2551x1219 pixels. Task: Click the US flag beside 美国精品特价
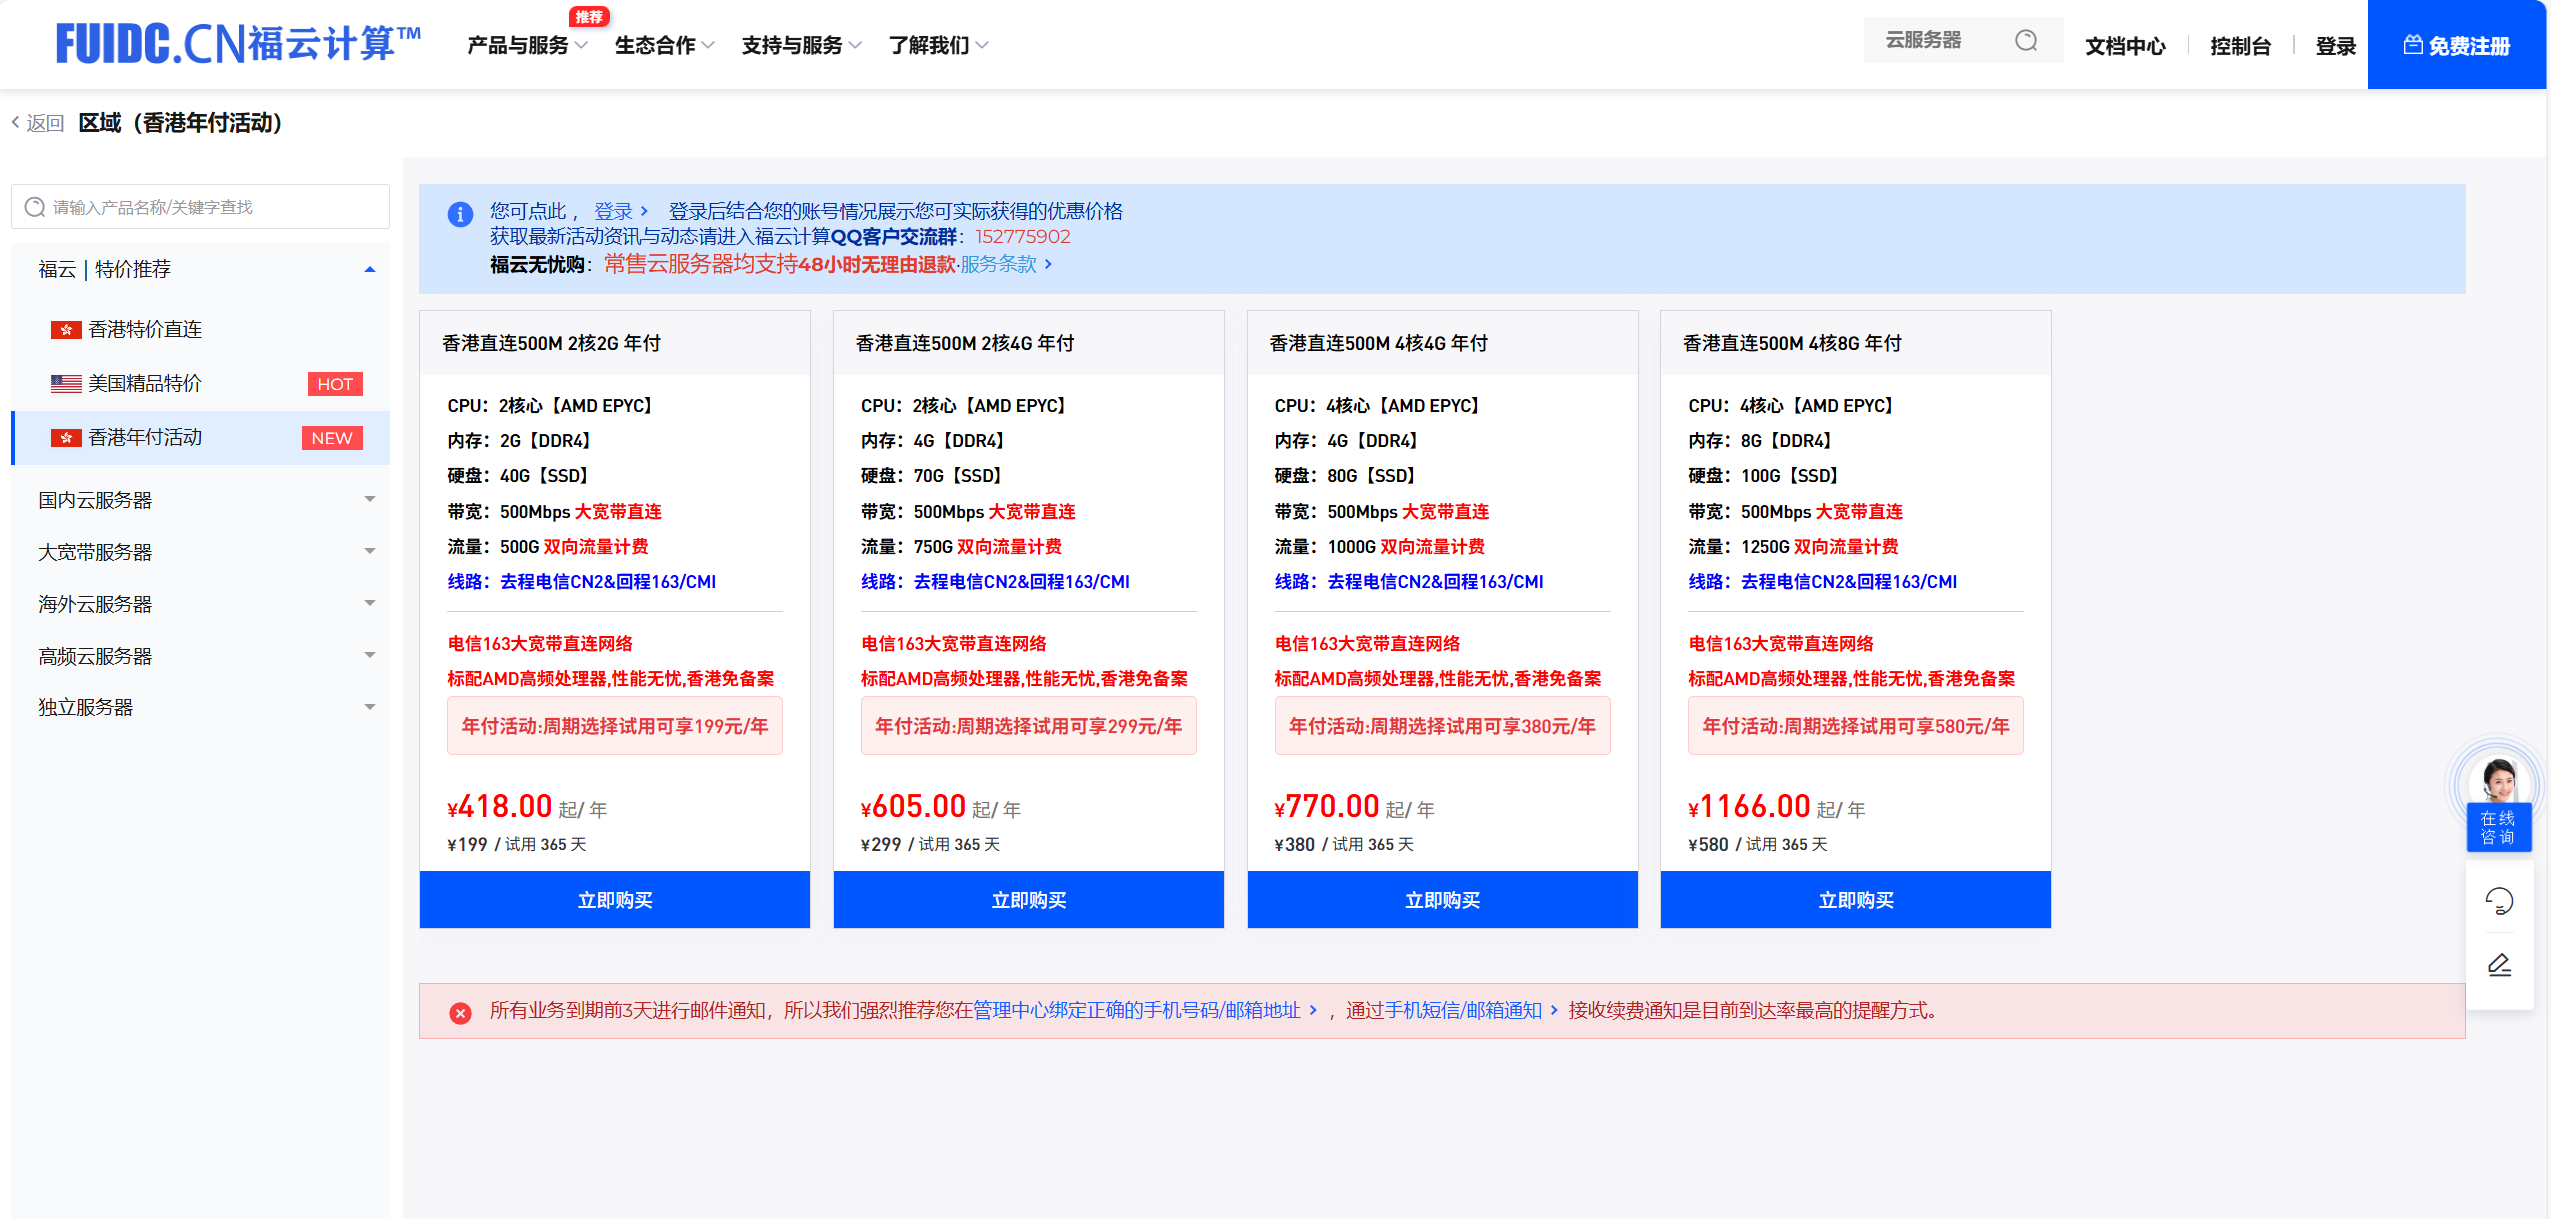coord(66,384)
